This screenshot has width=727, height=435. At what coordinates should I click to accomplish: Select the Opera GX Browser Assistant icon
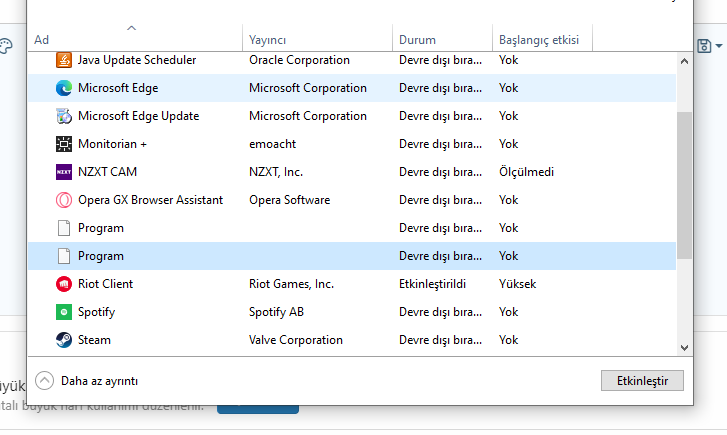(x=64, y=200)
